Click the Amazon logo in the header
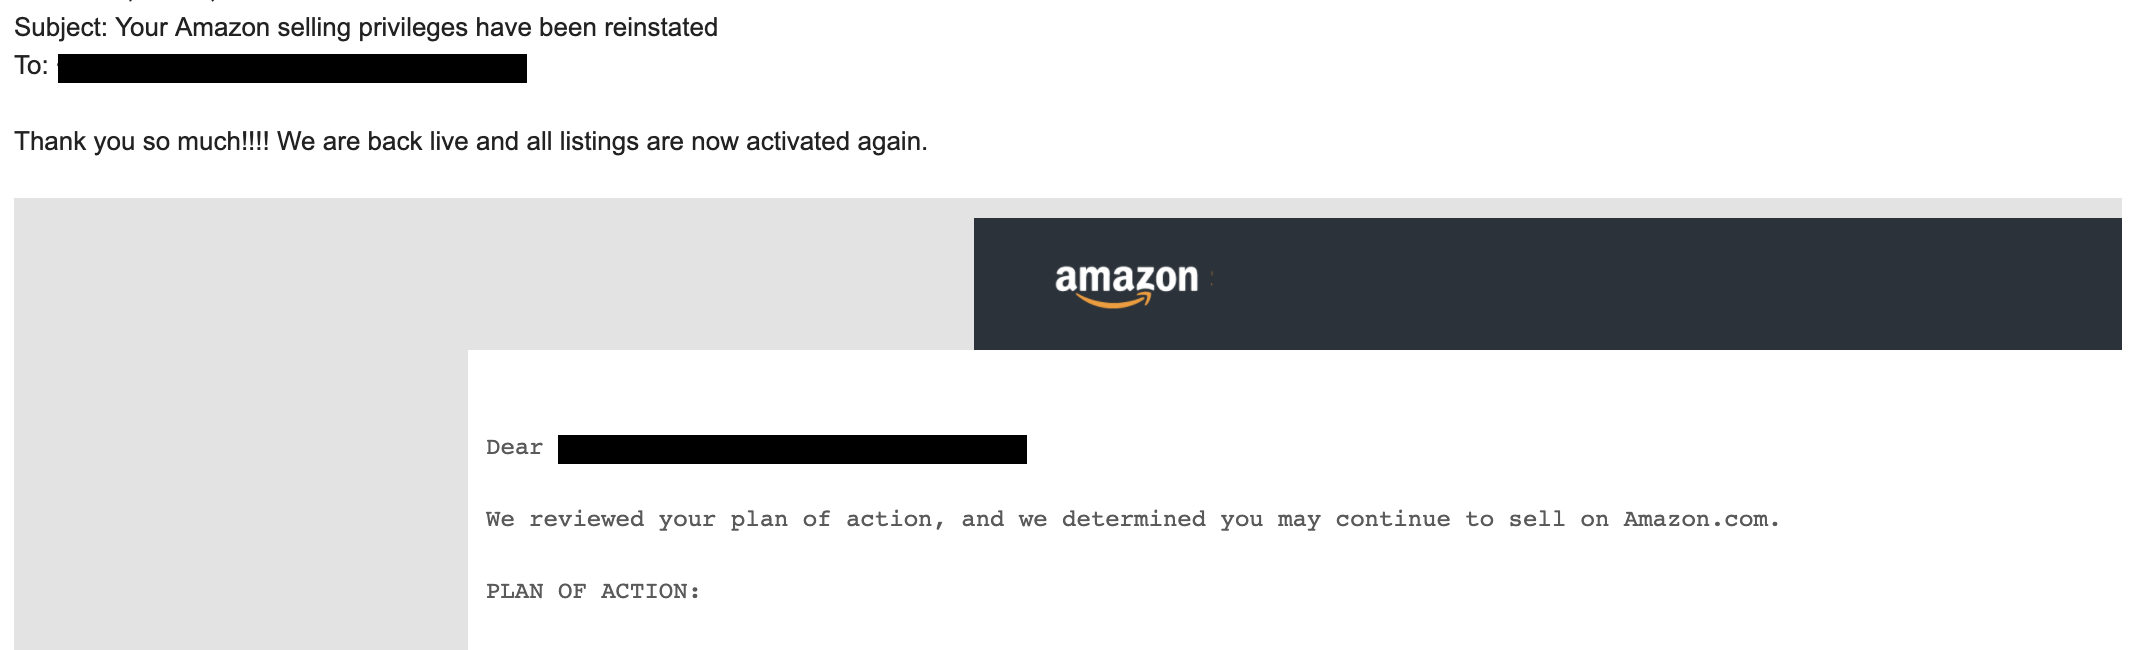 (x=1126, y=279)
